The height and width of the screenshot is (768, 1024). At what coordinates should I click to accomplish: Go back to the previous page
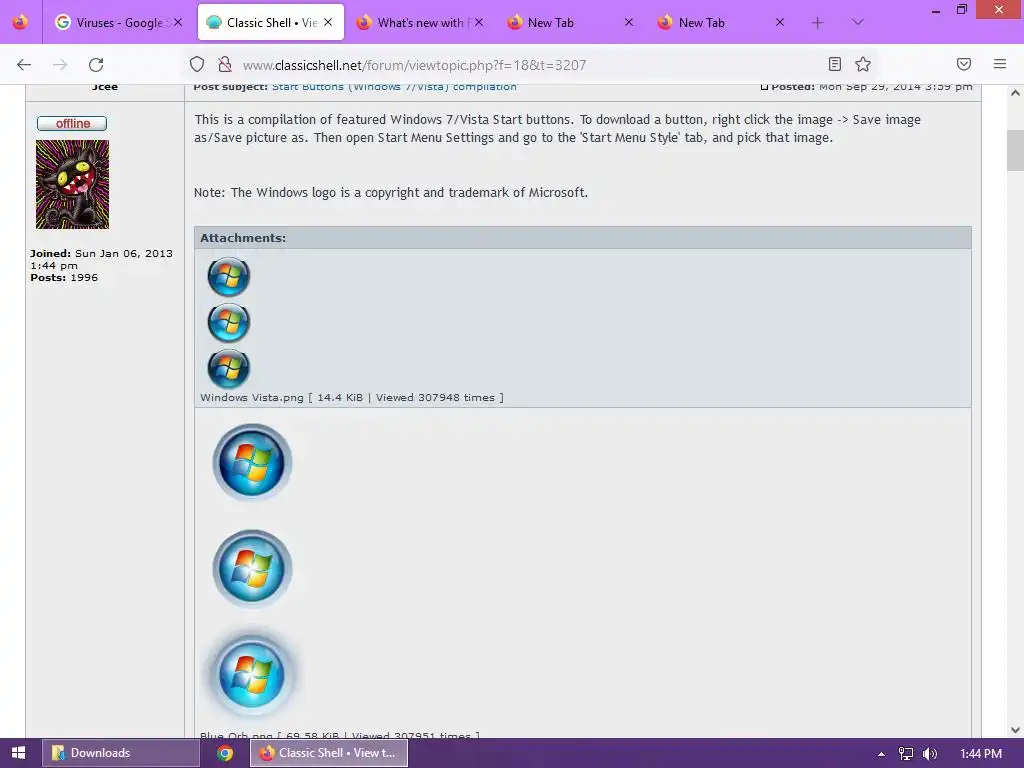point(24,65)
